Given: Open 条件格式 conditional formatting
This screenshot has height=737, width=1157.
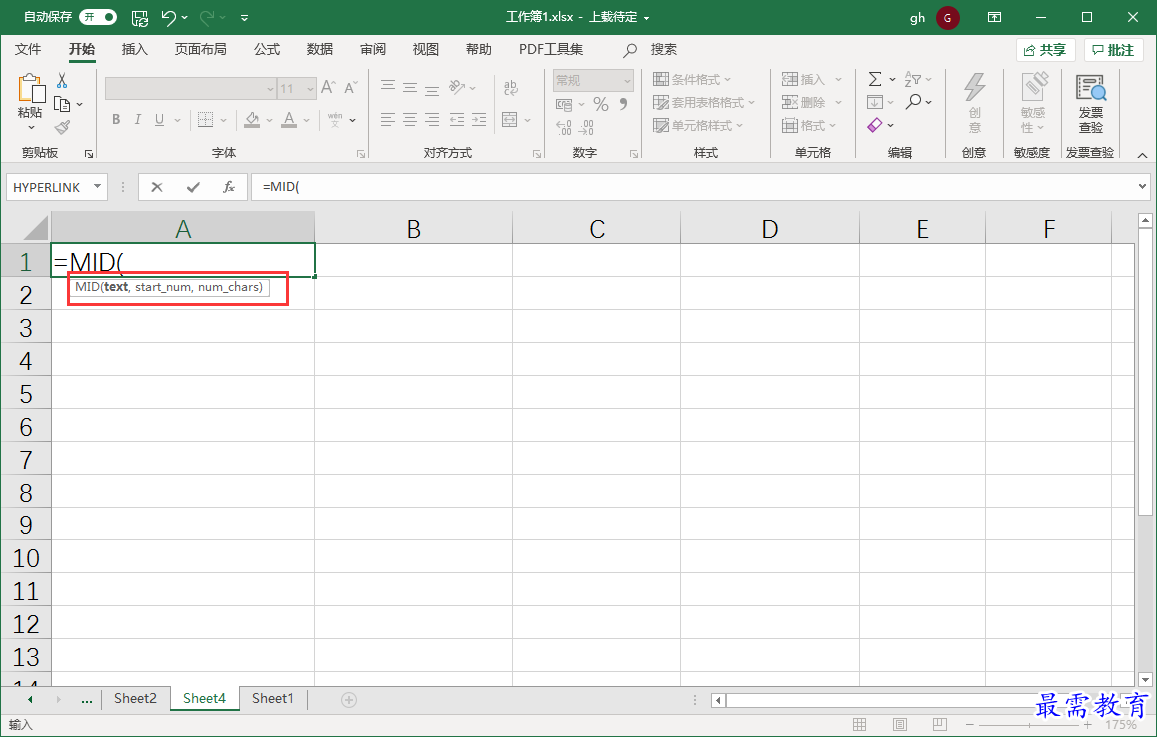Looking at the screenshot, I should (692, 79).
